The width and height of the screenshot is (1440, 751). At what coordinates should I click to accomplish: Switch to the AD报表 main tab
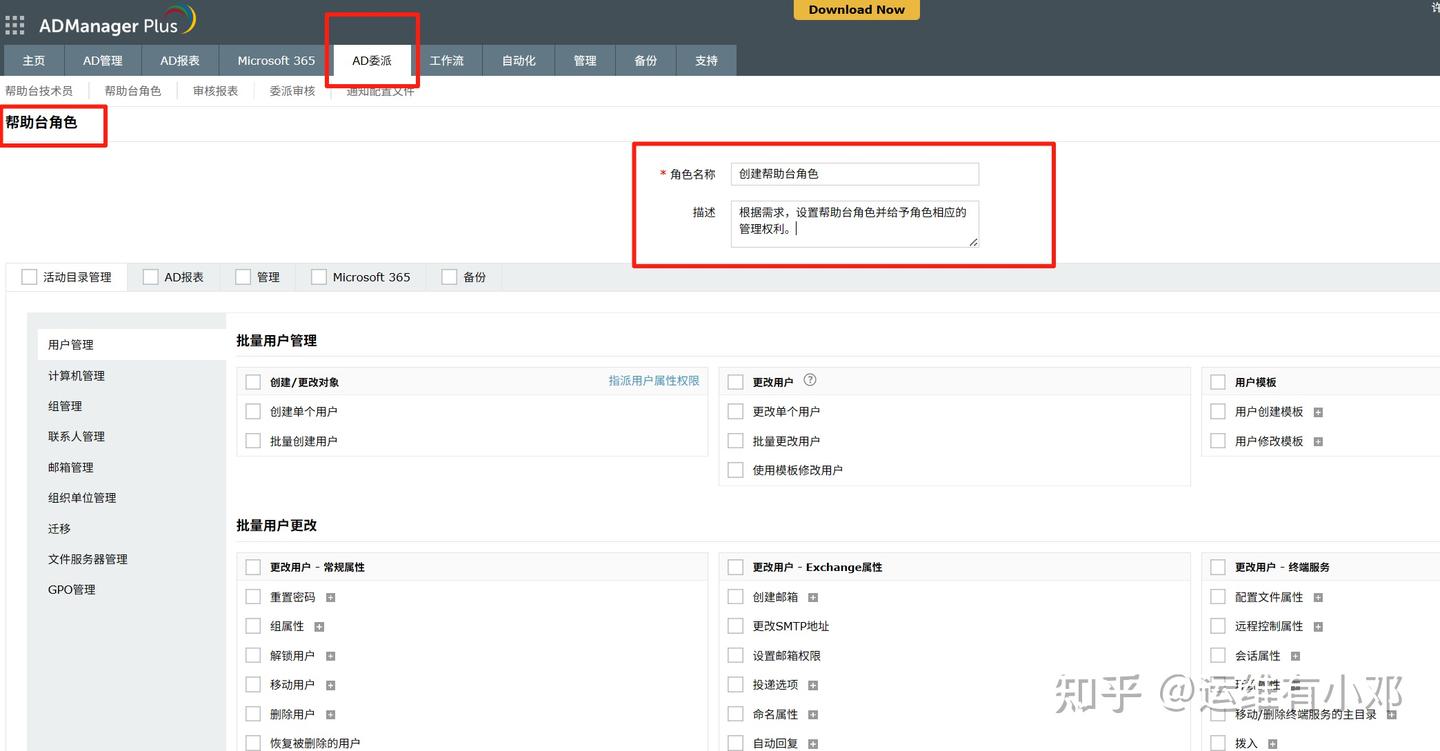180,60
